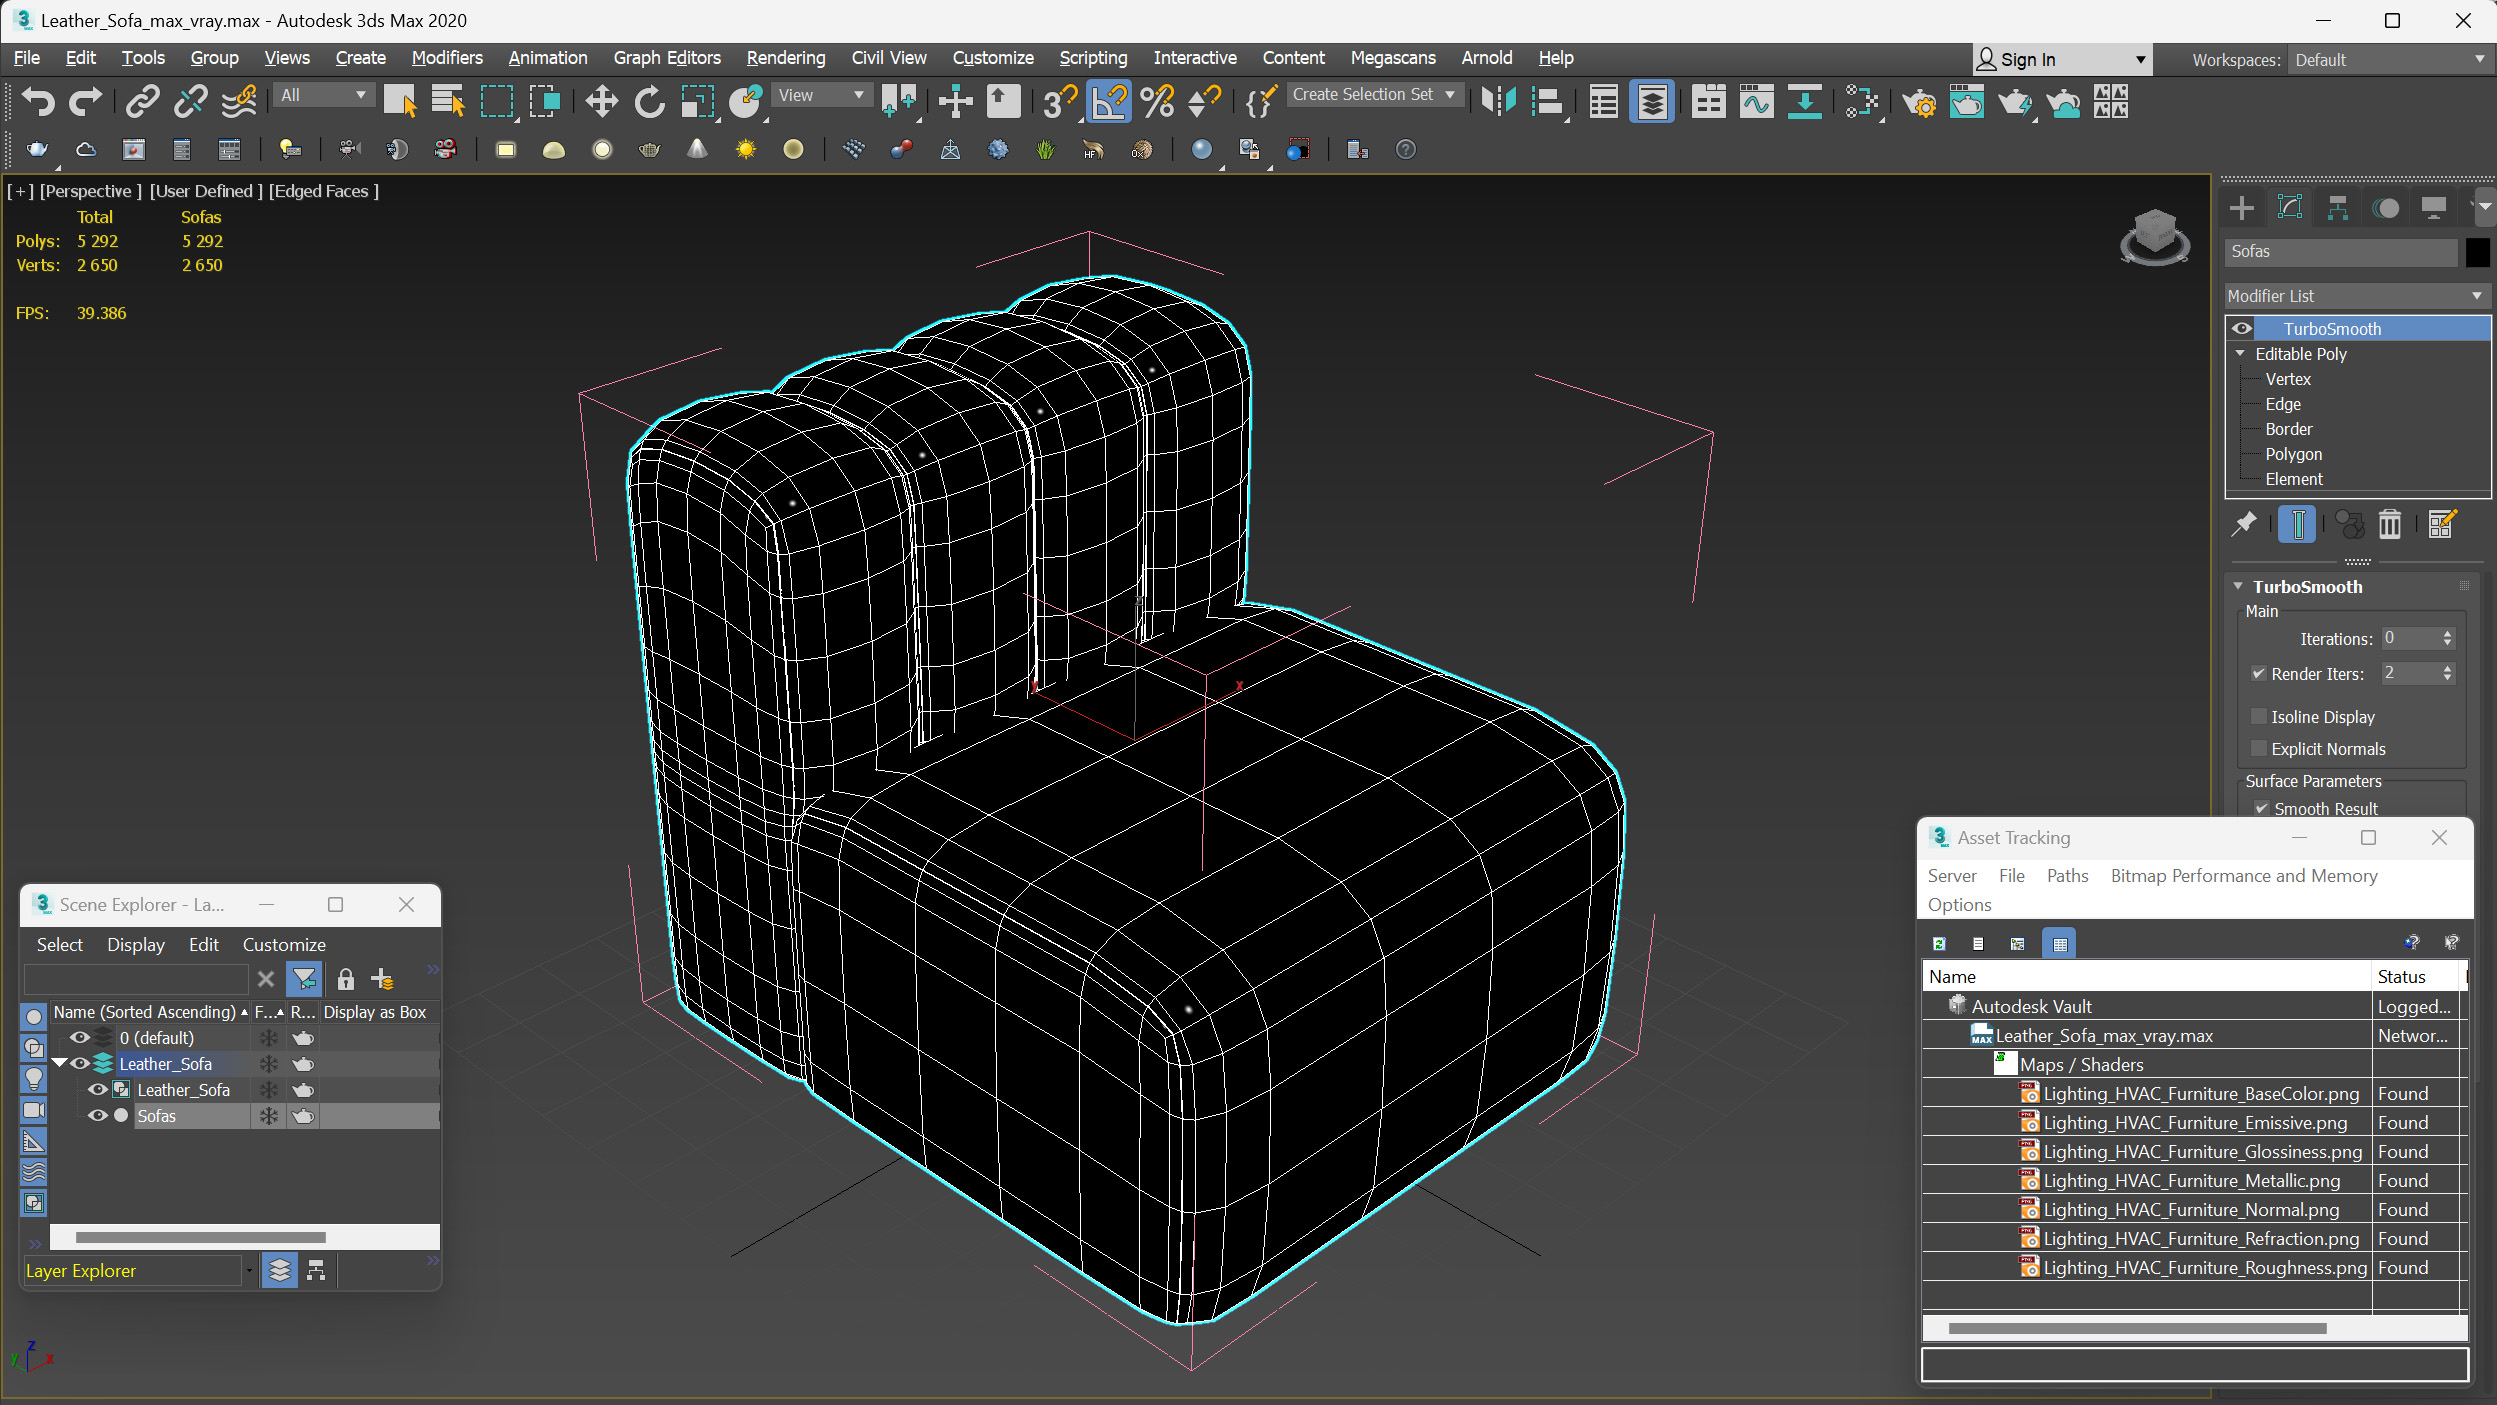Screen dimensions: 2497x1405
Task: Select the Move transform tool
Action: (x=601, y=101)
